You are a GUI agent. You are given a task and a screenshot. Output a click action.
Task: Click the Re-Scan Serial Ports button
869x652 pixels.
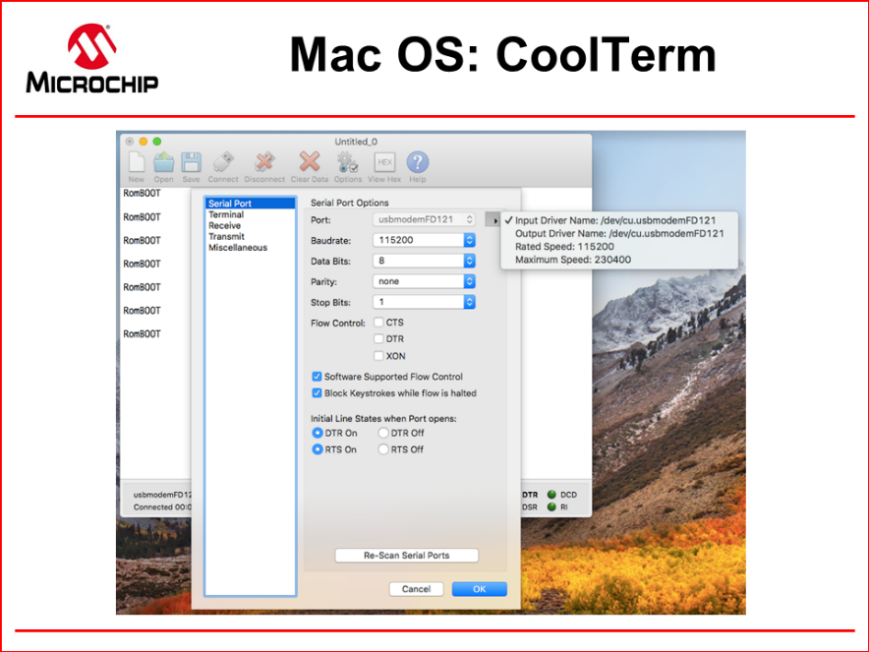(406, 555)
